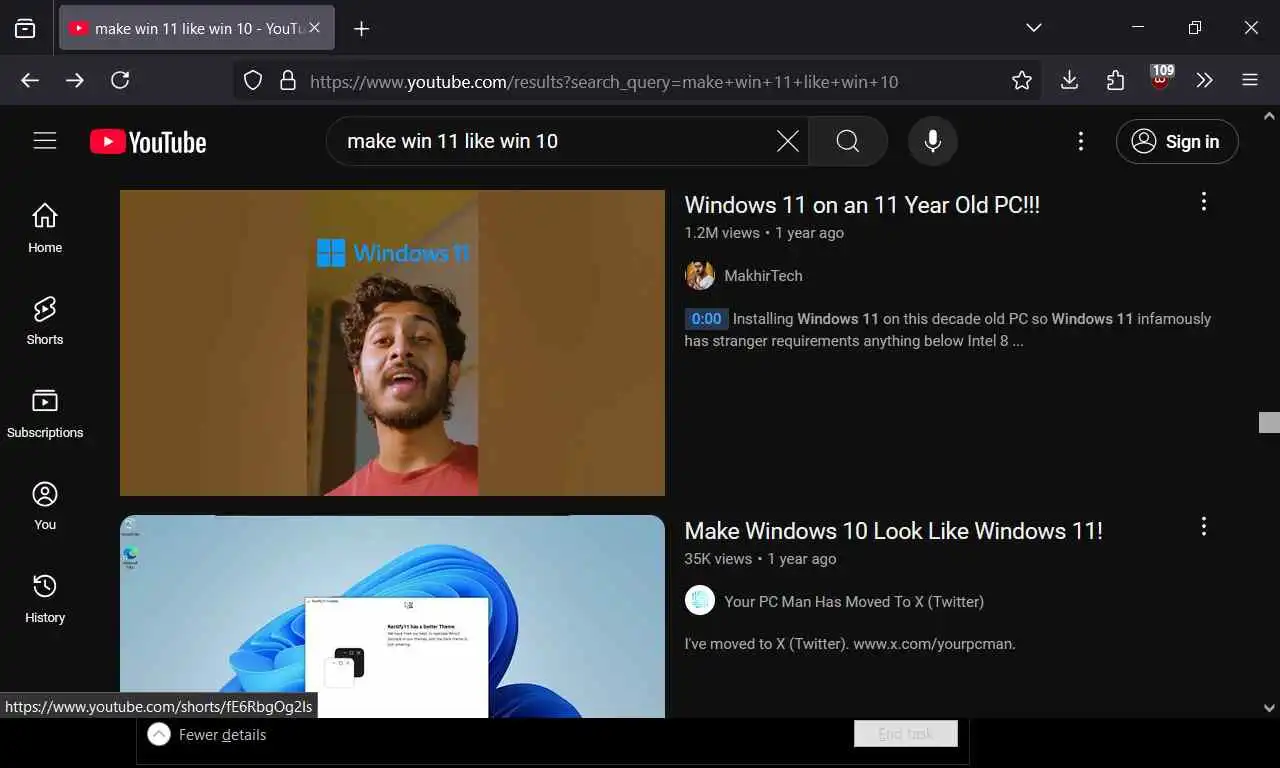The width and height of the screenshot is (1280, 768).
Task: Open action menu for Make Windows 10 video
Action: coord(1203,526)
